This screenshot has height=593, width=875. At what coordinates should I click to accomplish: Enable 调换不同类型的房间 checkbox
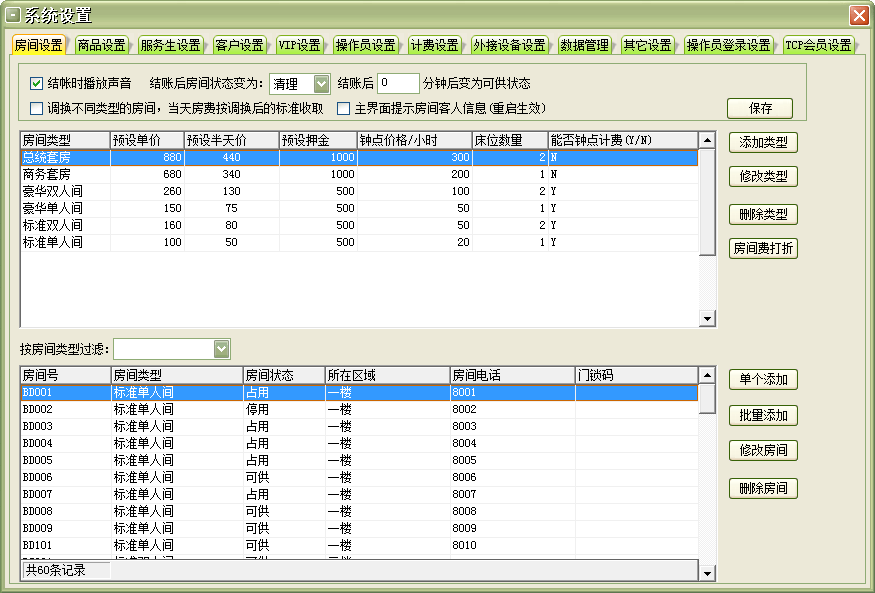37,108
